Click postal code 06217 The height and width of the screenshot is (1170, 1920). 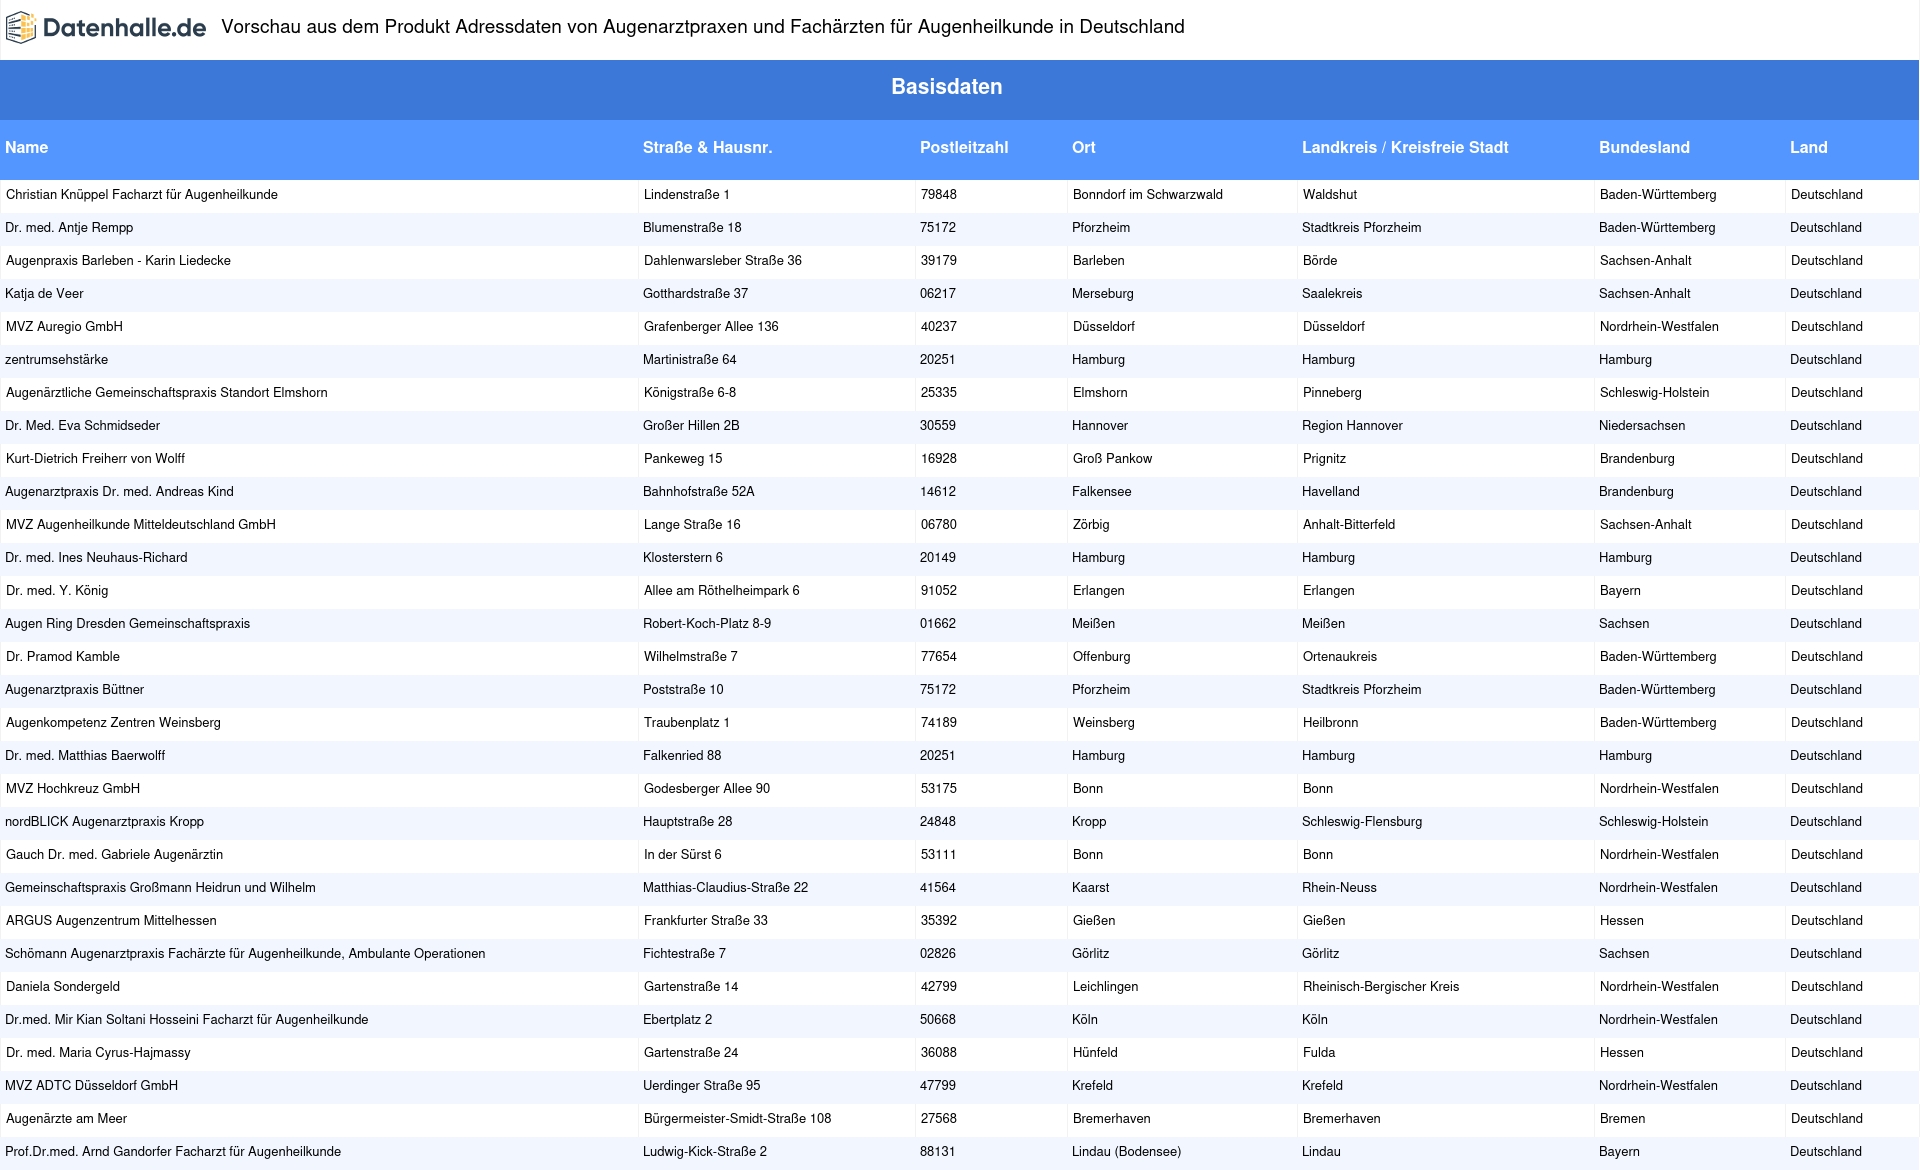(938, 294)
